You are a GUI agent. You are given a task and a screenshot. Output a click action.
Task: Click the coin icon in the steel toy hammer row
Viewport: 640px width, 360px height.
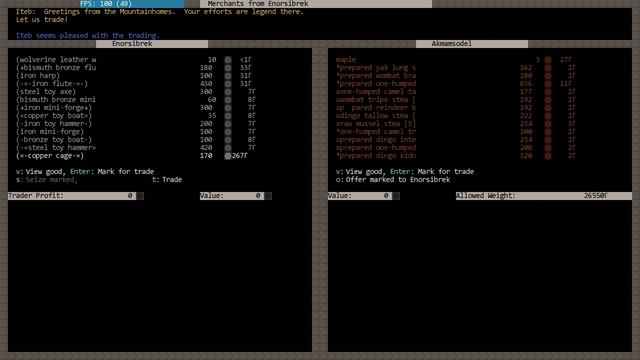coord(228,148)
